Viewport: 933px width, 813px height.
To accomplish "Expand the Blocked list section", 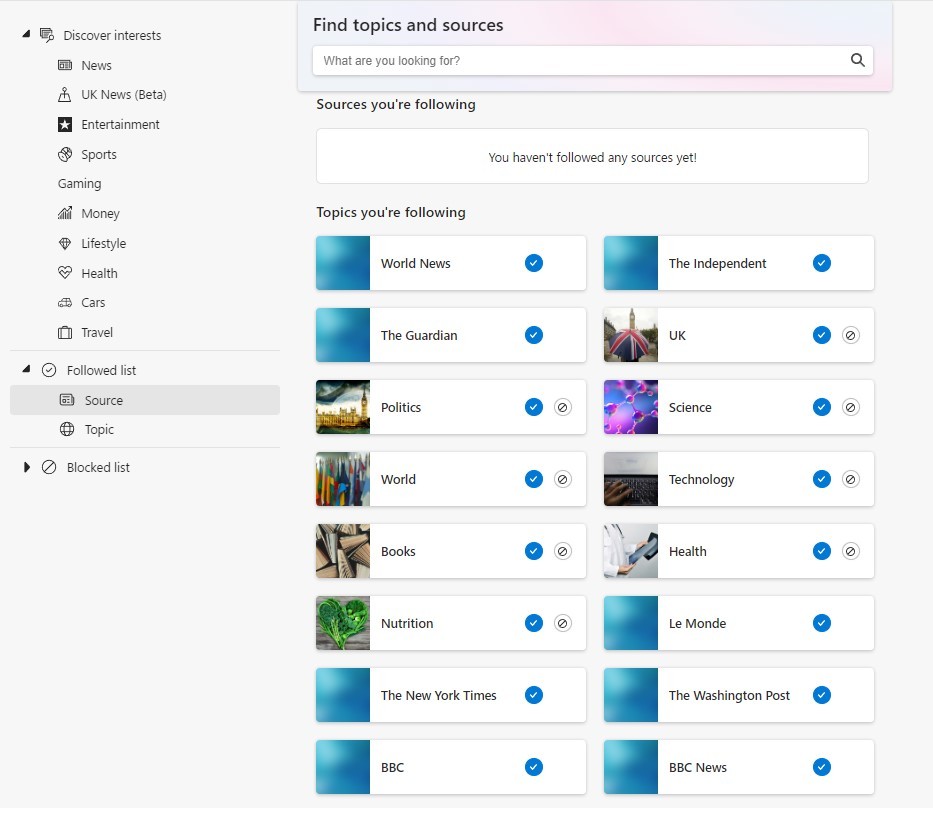I will point(26,467).
